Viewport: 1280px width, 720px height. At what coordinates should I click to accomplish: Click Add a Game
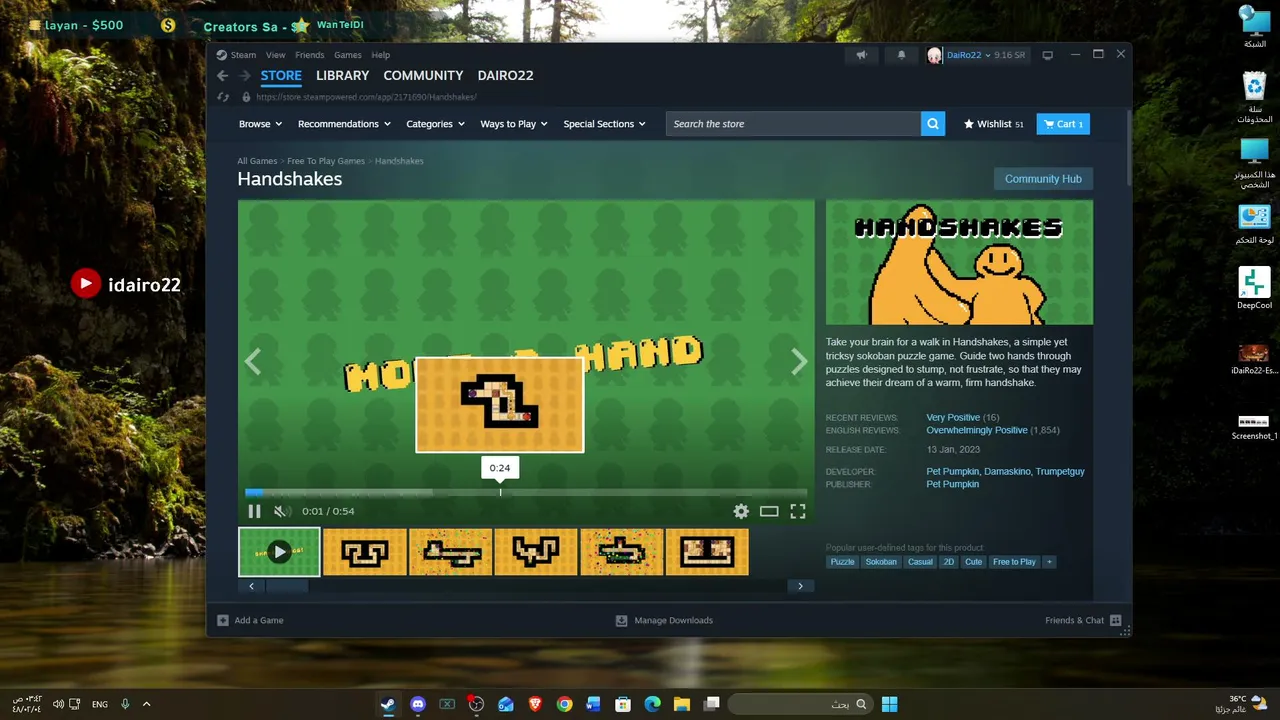click(251, 620)
